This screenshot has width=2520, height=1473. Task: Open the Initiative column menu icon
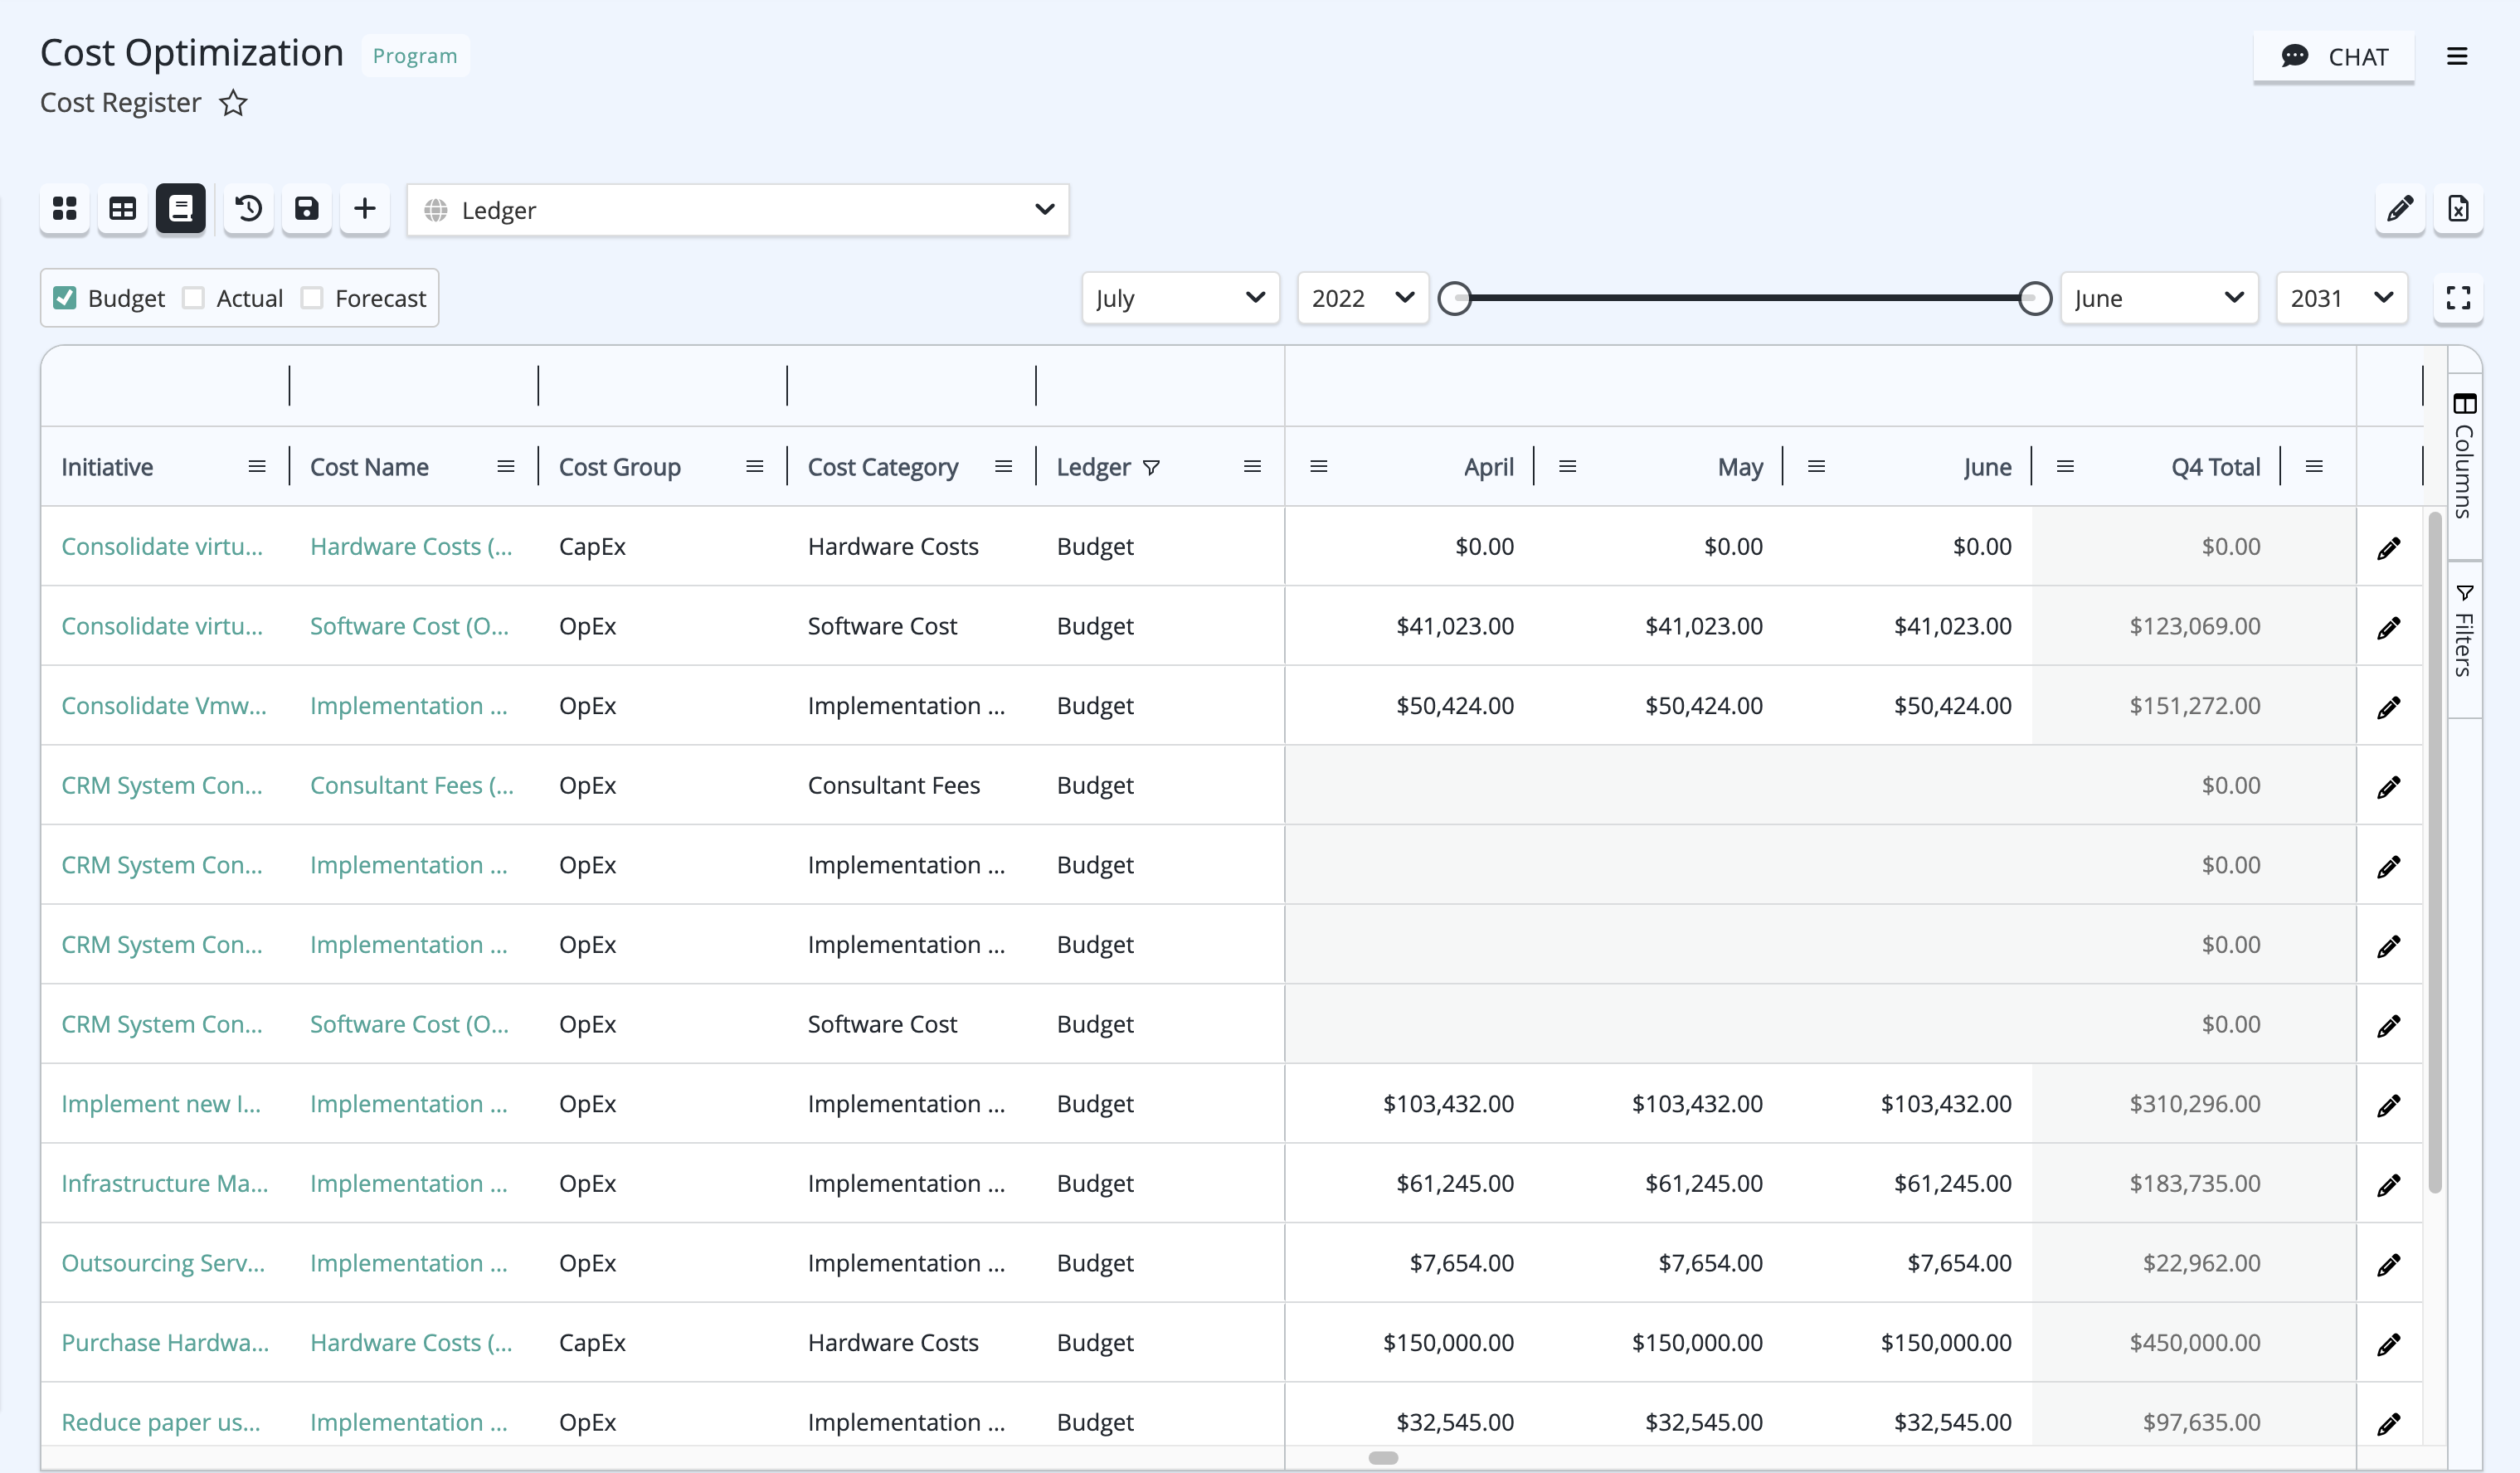click(x=257, y=467)
